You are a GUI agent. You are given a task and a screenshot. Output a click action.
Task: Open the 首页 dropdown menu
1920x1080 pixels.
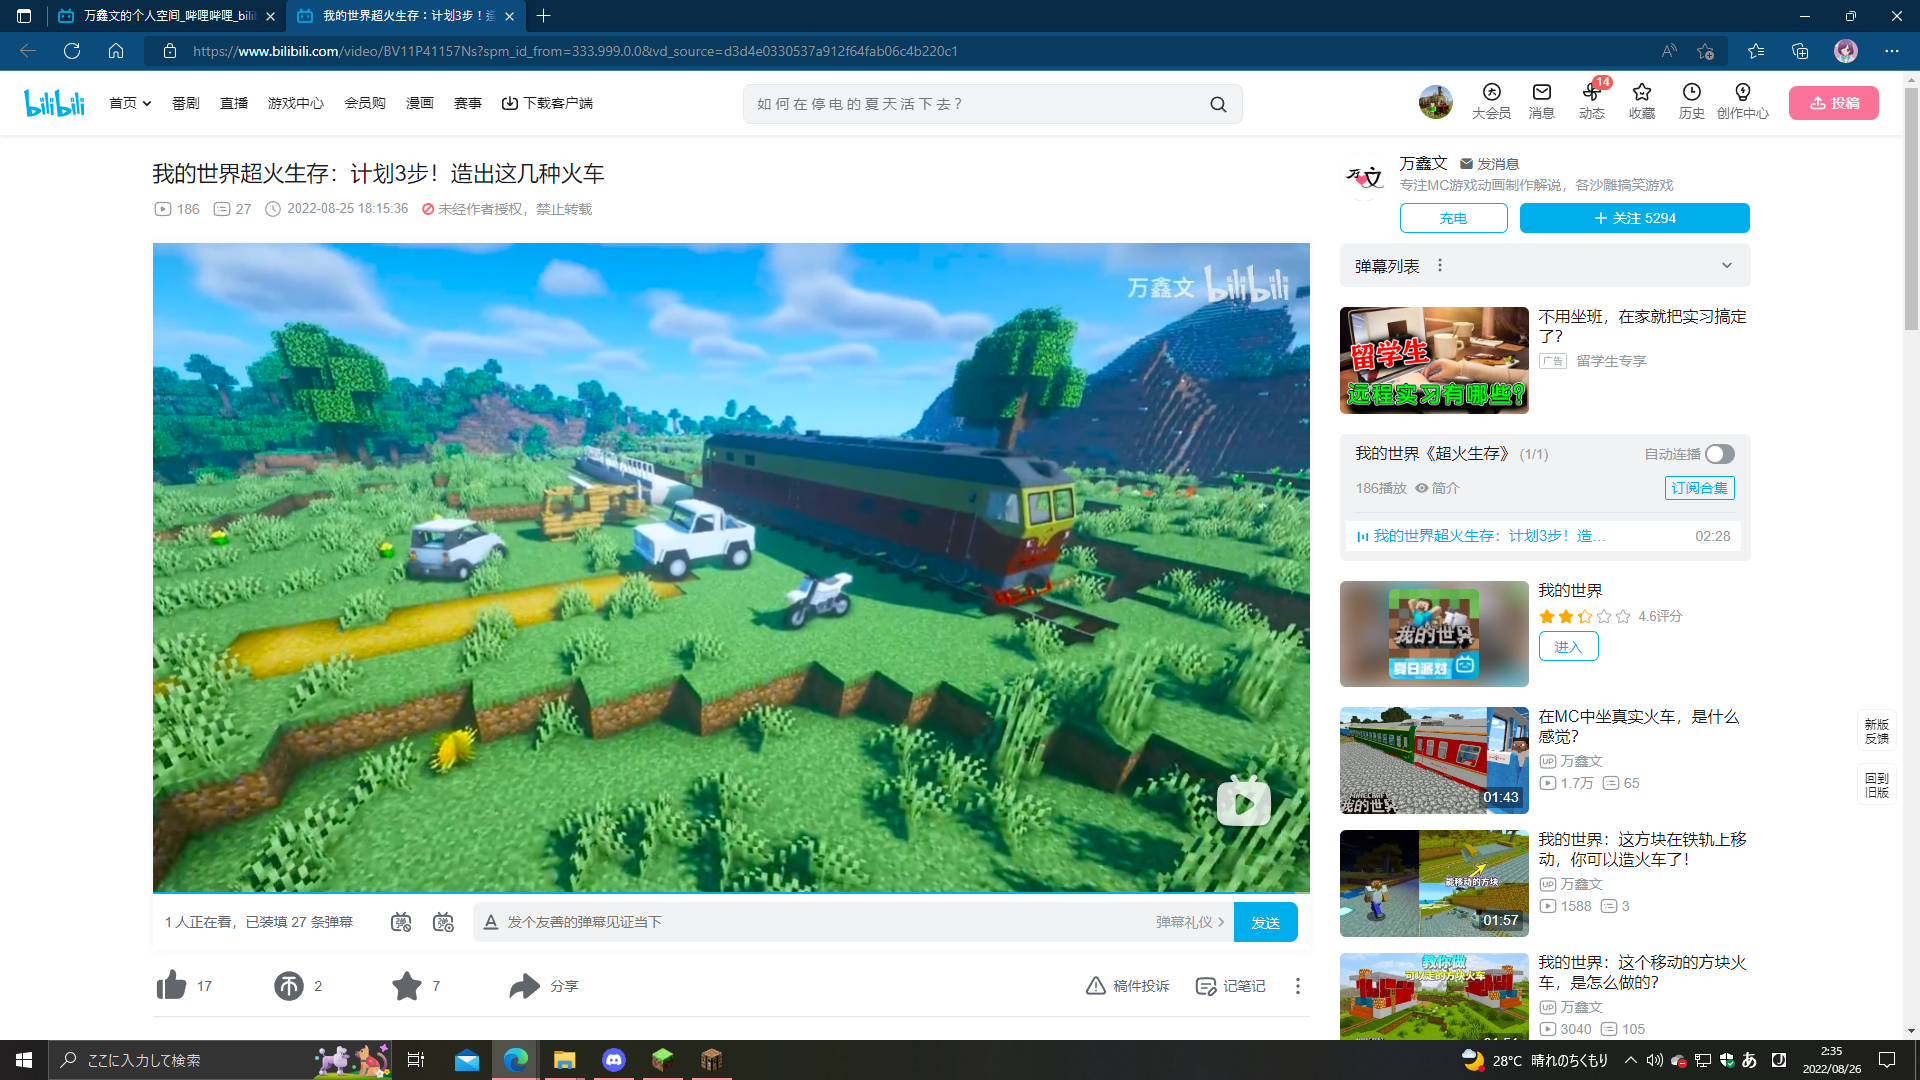coord(130,103)
